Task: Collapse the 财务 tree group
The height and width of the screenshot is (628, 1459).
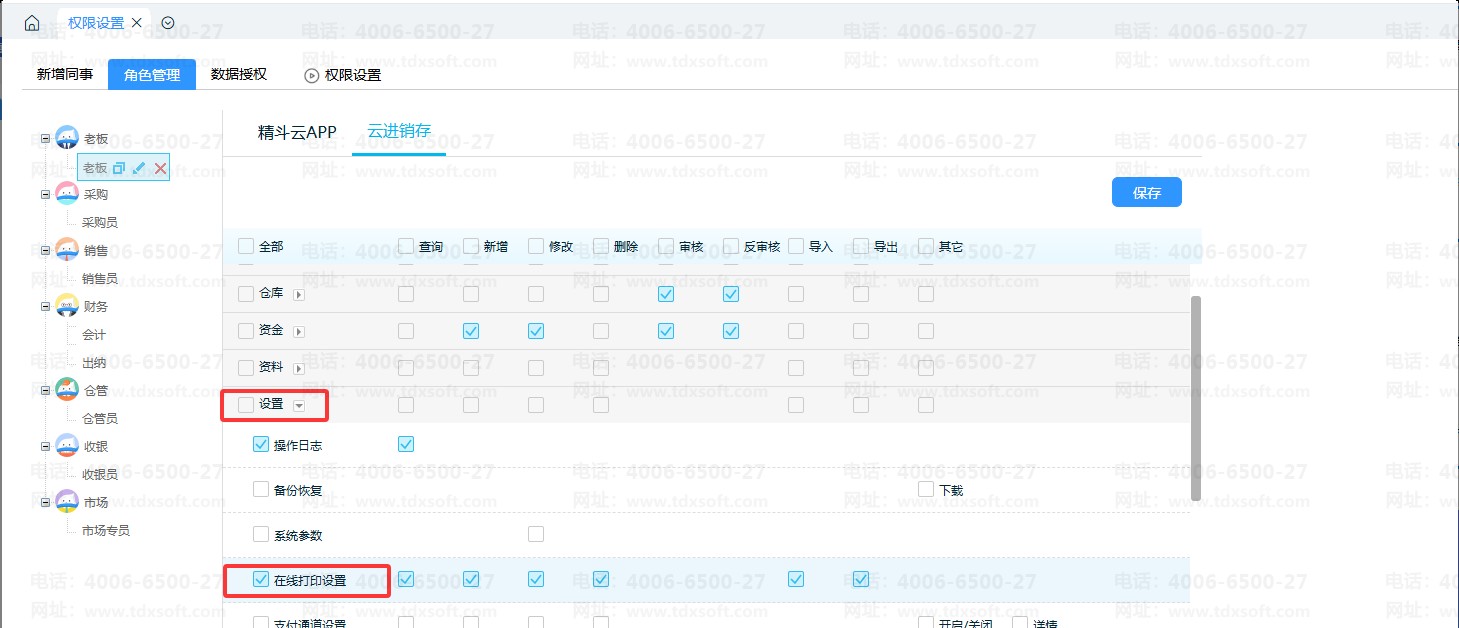Action: click(45, 307)
